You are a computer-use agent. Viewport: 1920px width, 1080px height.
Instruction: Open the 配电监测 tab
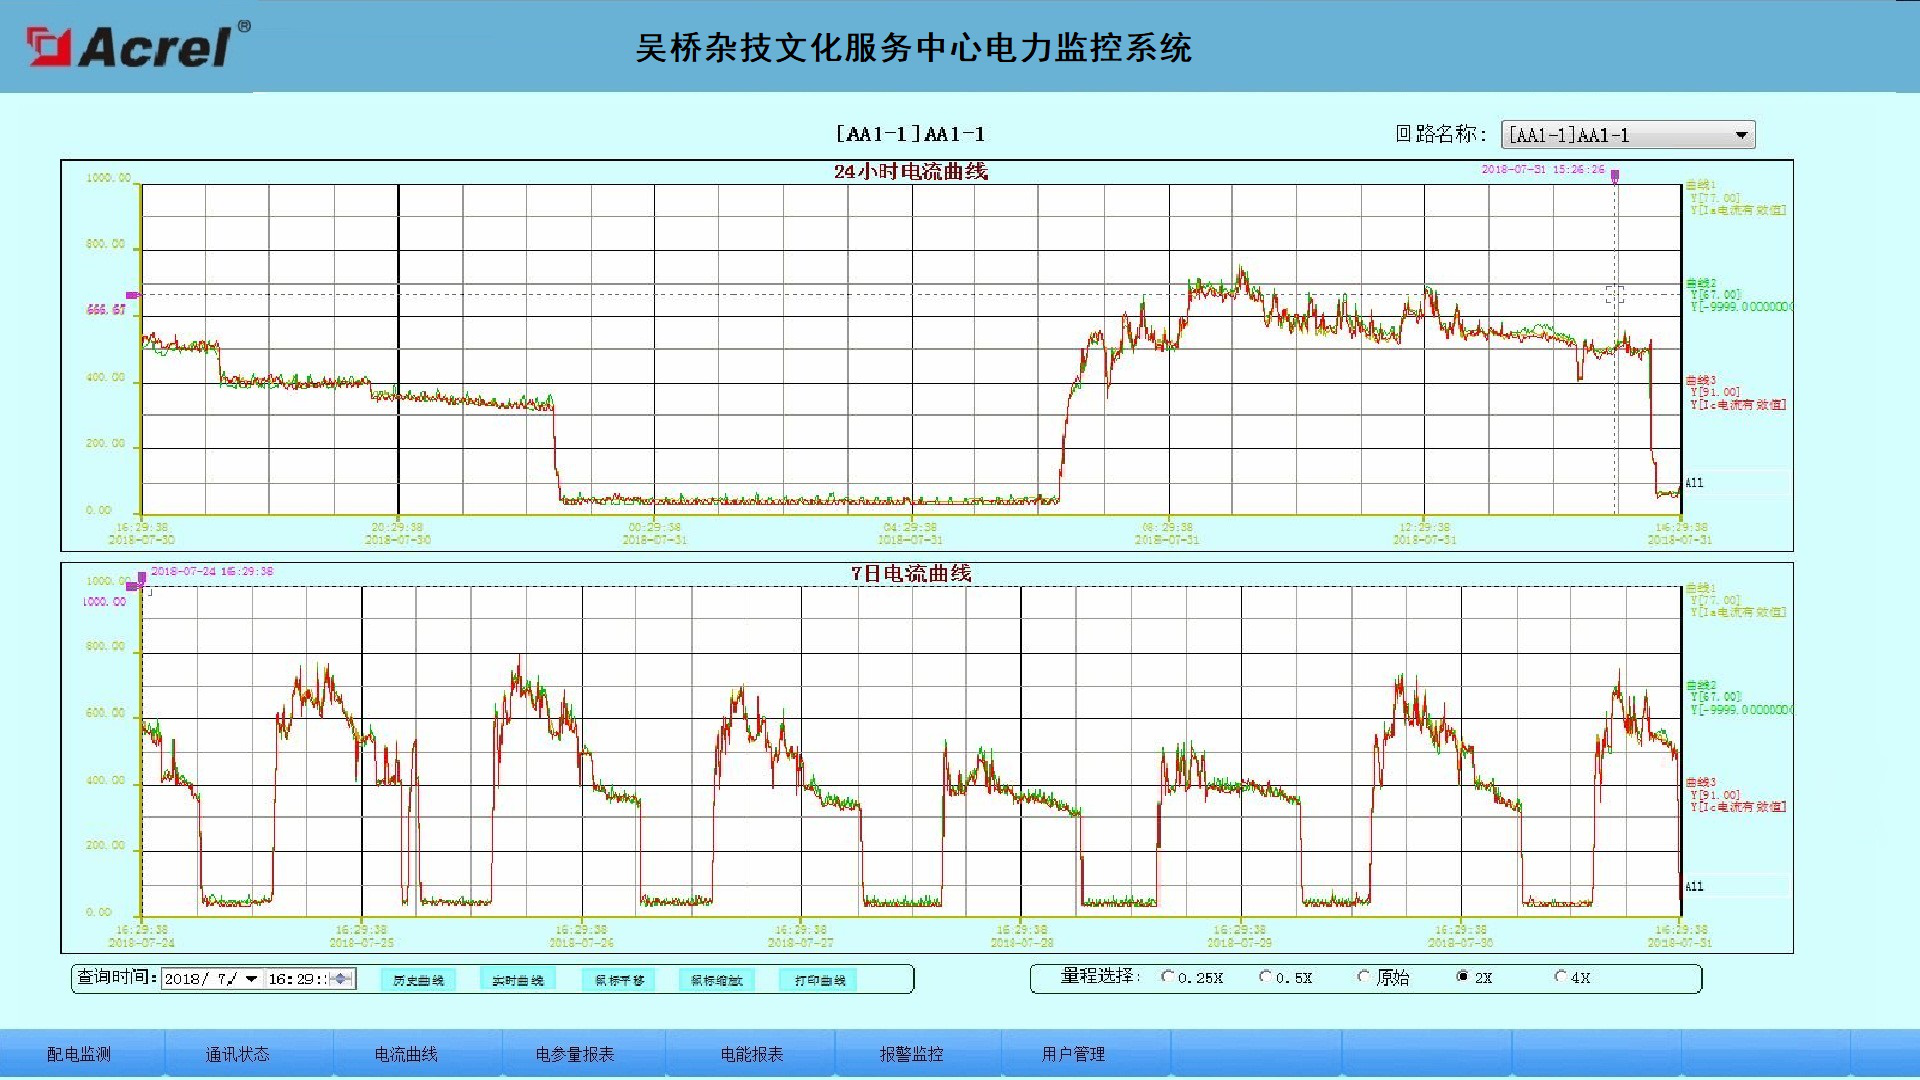click(x=79, y=1054)
